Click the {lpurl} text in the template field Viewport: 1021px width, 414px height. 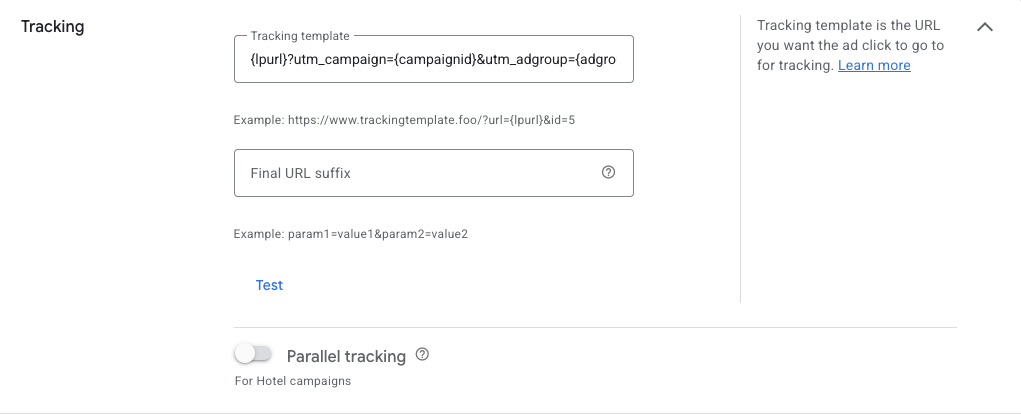pos(267,60)
